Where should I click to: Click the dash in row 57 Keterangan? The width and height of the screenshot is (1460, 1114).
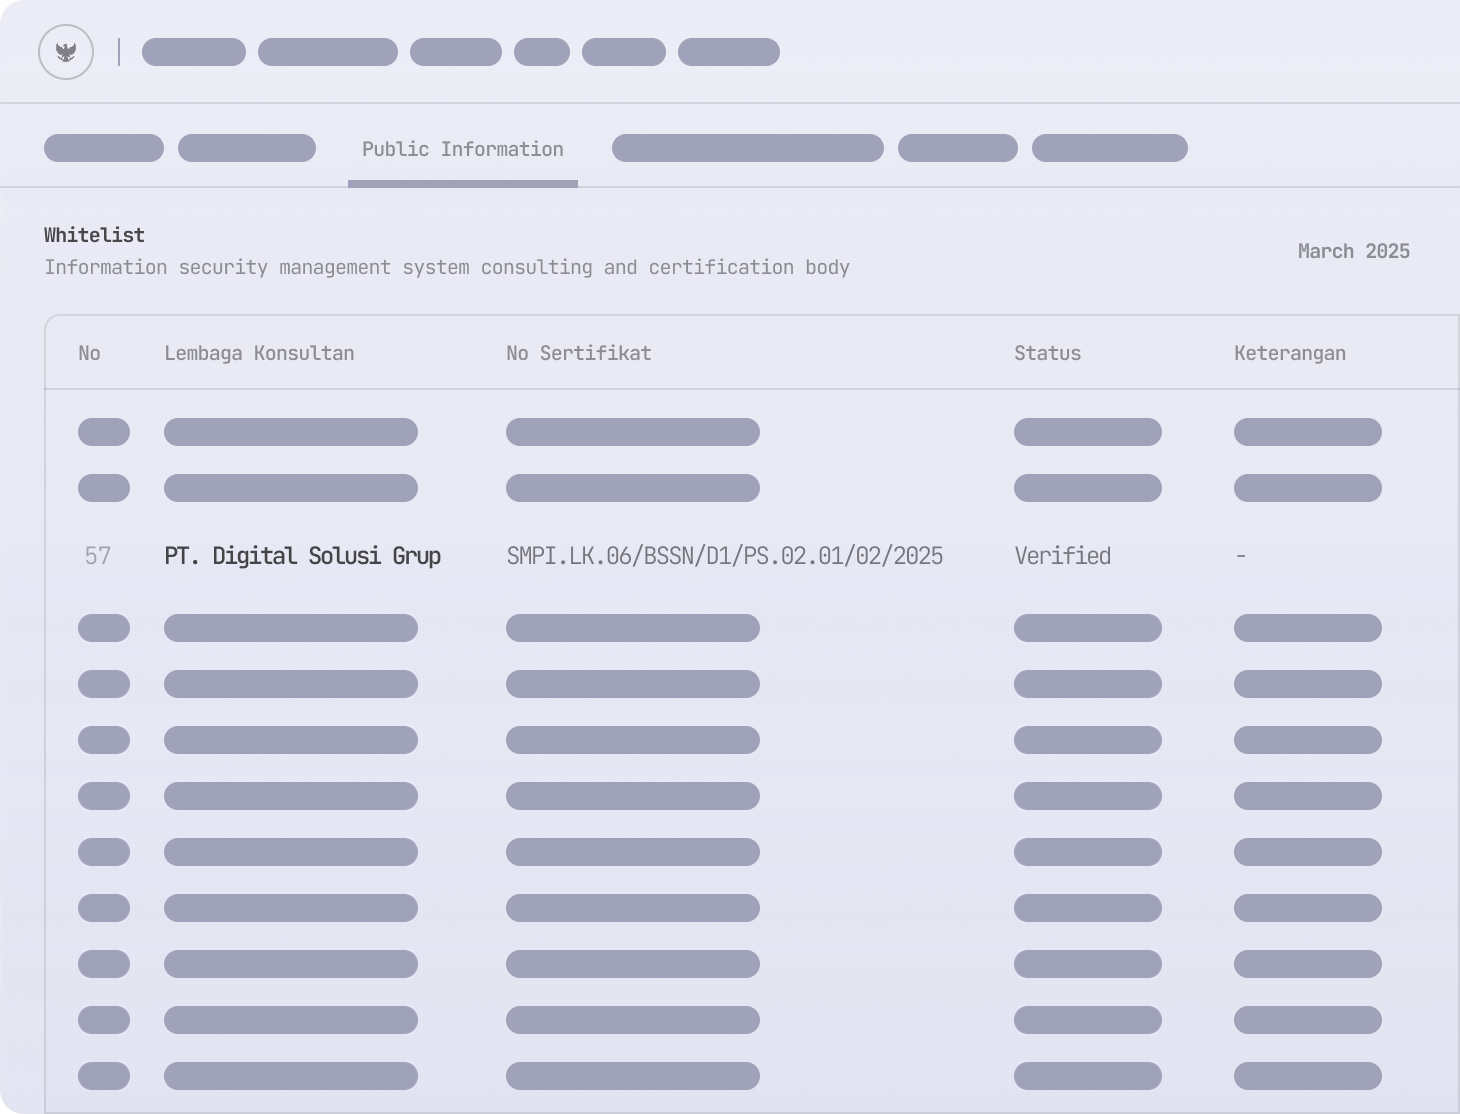1240,556
